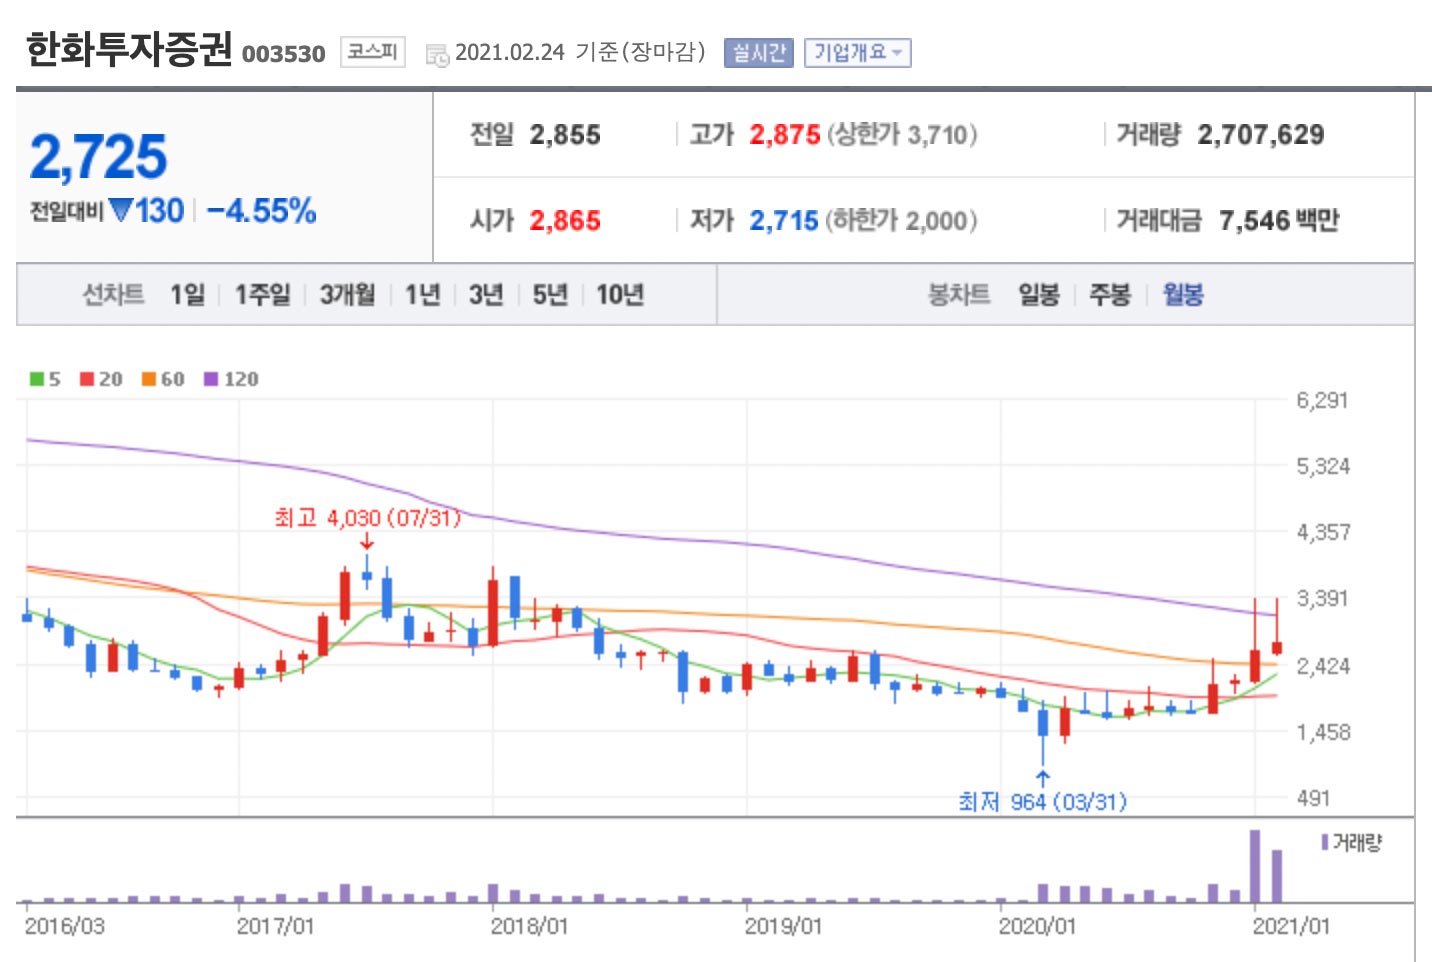Click the low price 2,715
This screenshot has height=962, width=1432.
[x=784, y=221]
